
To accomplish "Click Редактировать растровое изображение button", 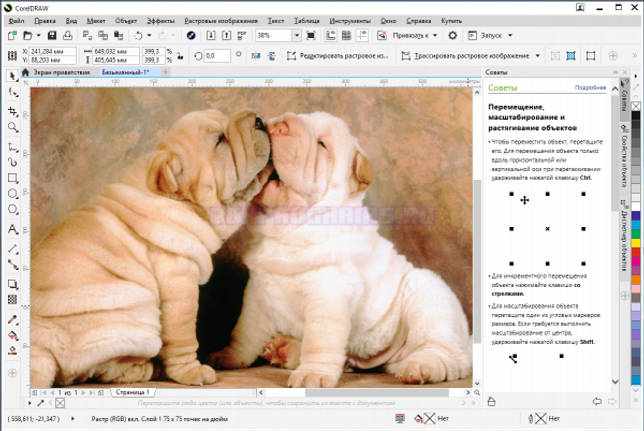I will (338, 56).
